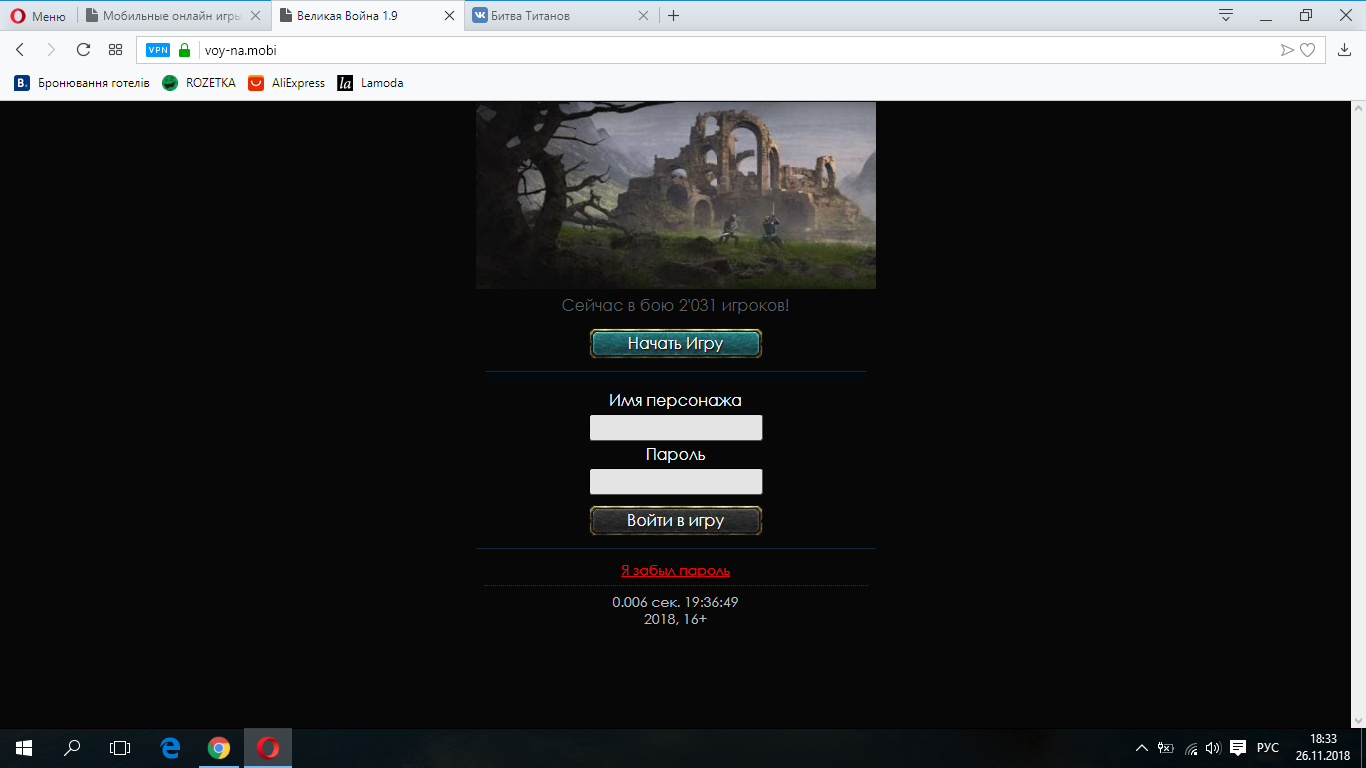The height and width of the screenshot is (768, 1366).
Task: Open the new tab plus button
Action: 673,16
